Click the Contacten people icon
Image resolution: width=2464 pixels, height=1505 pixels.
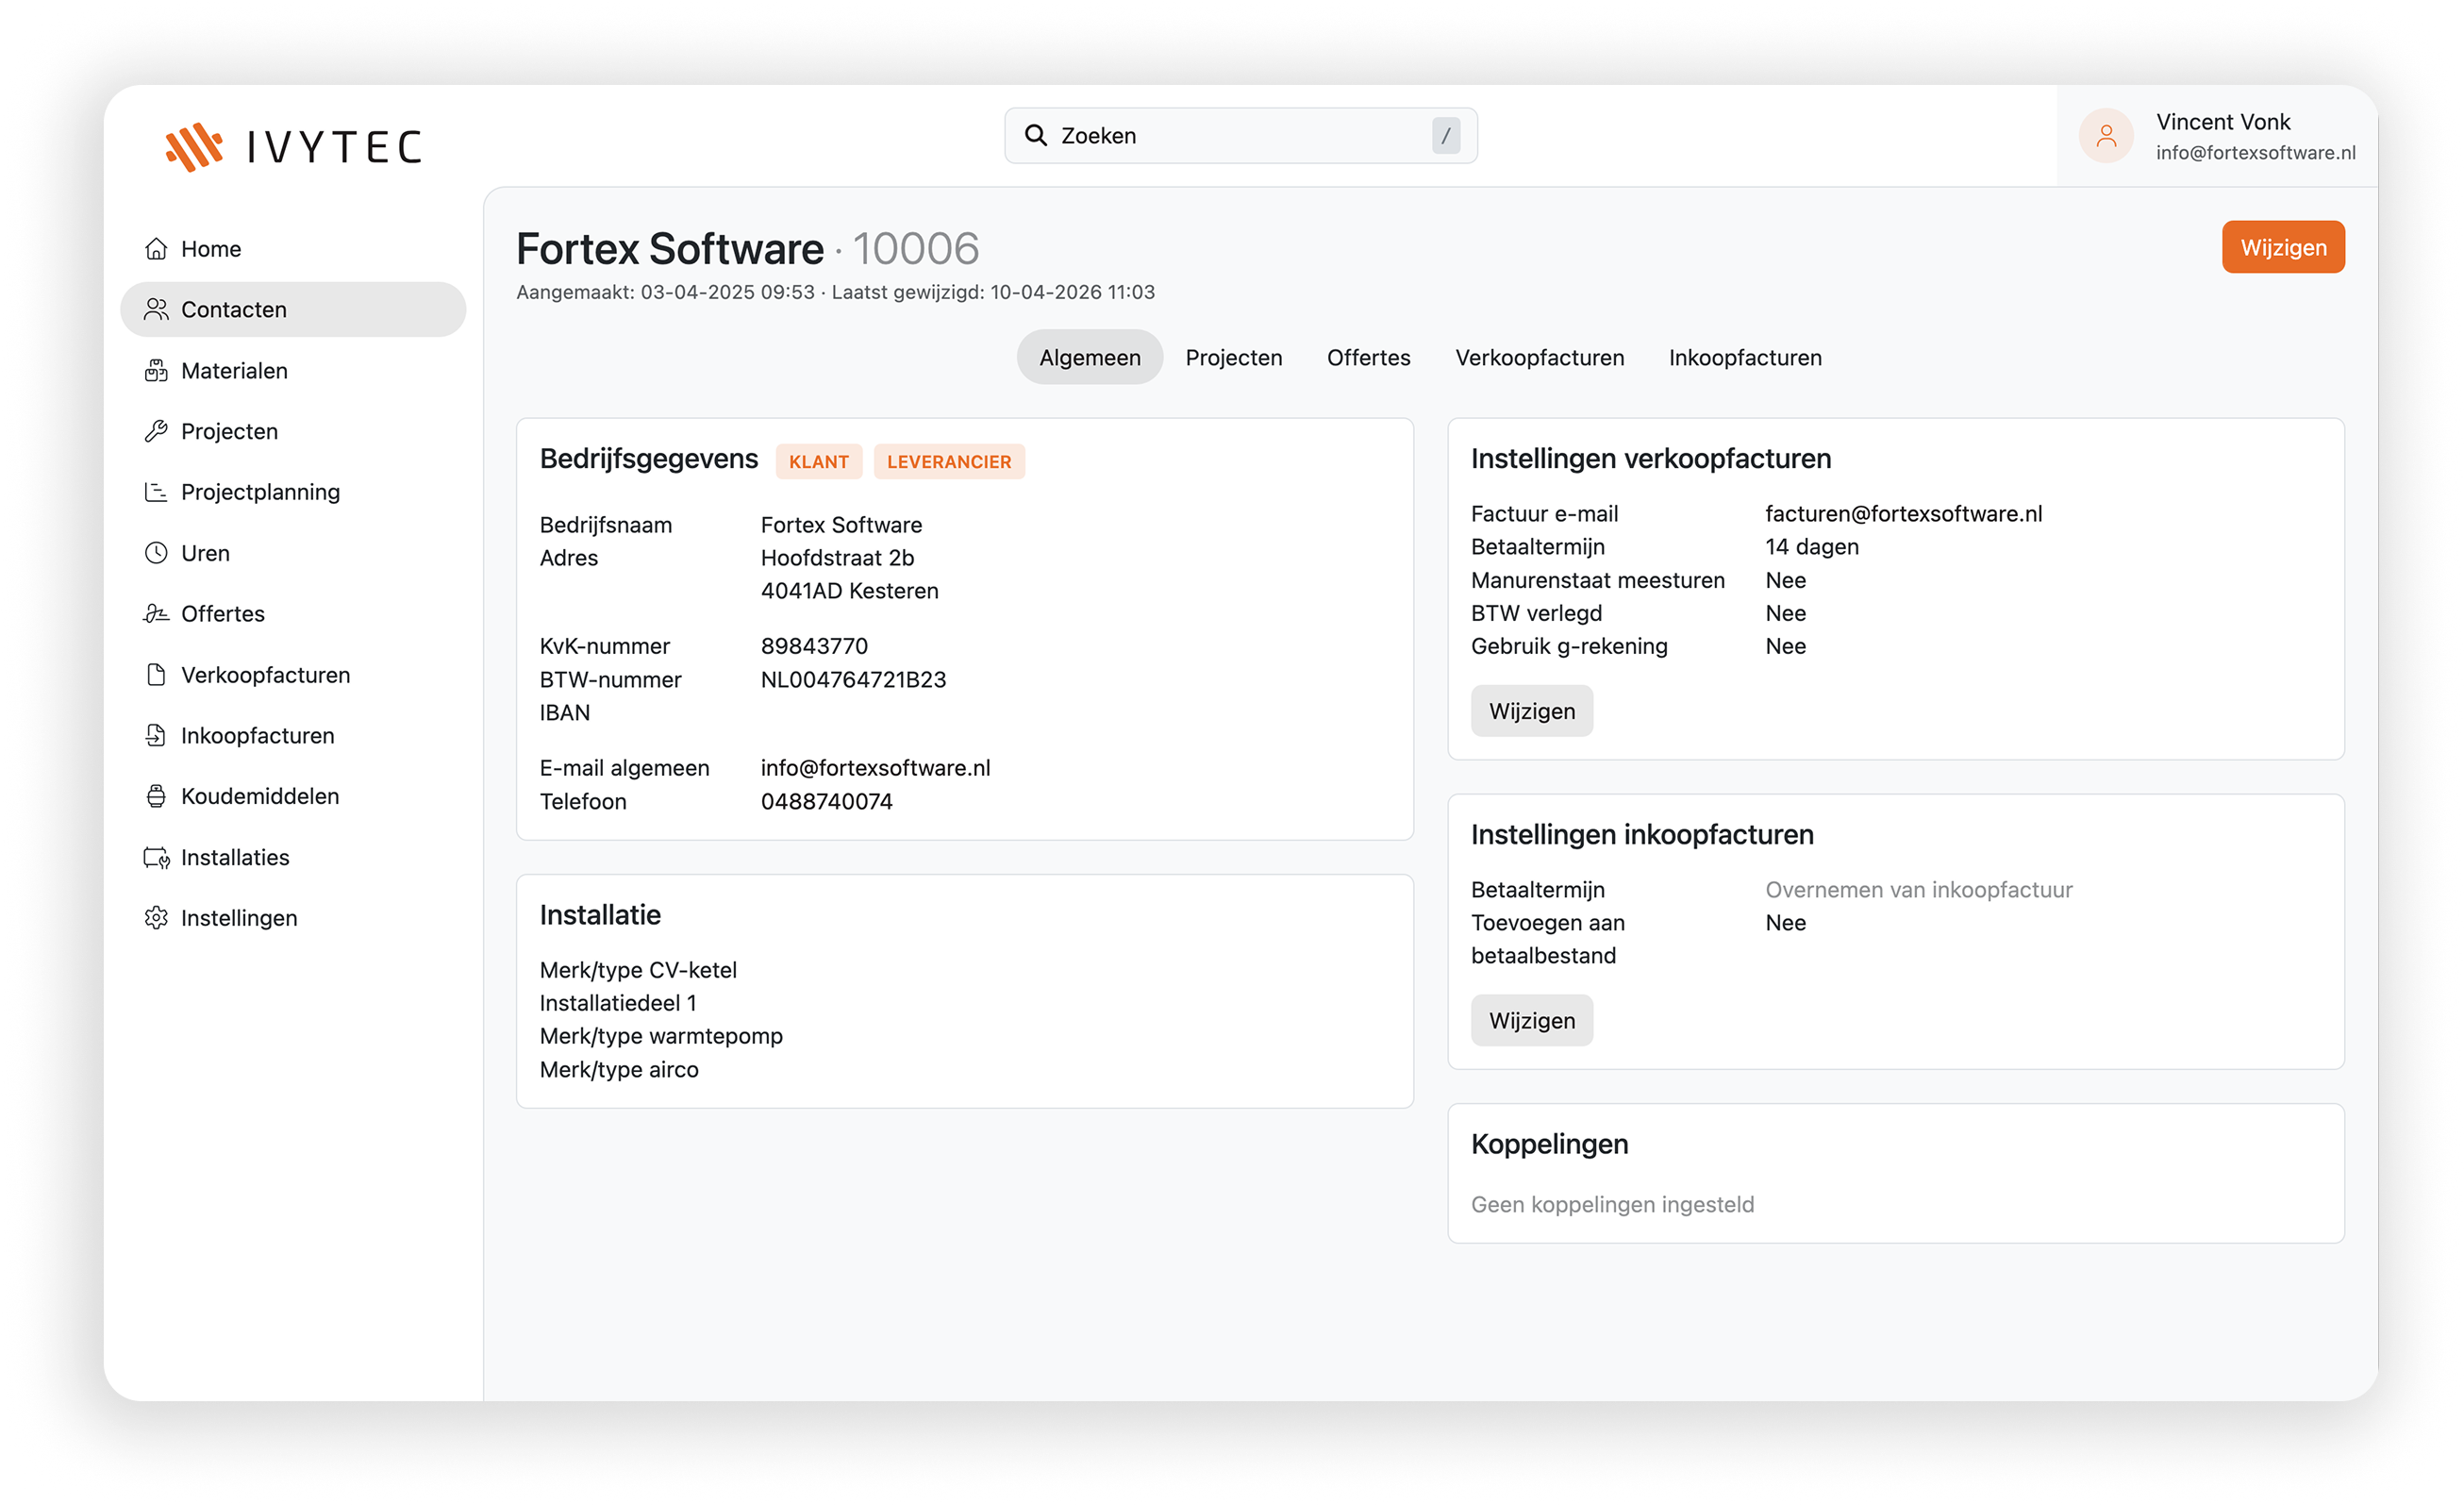[x=156, y=310]
